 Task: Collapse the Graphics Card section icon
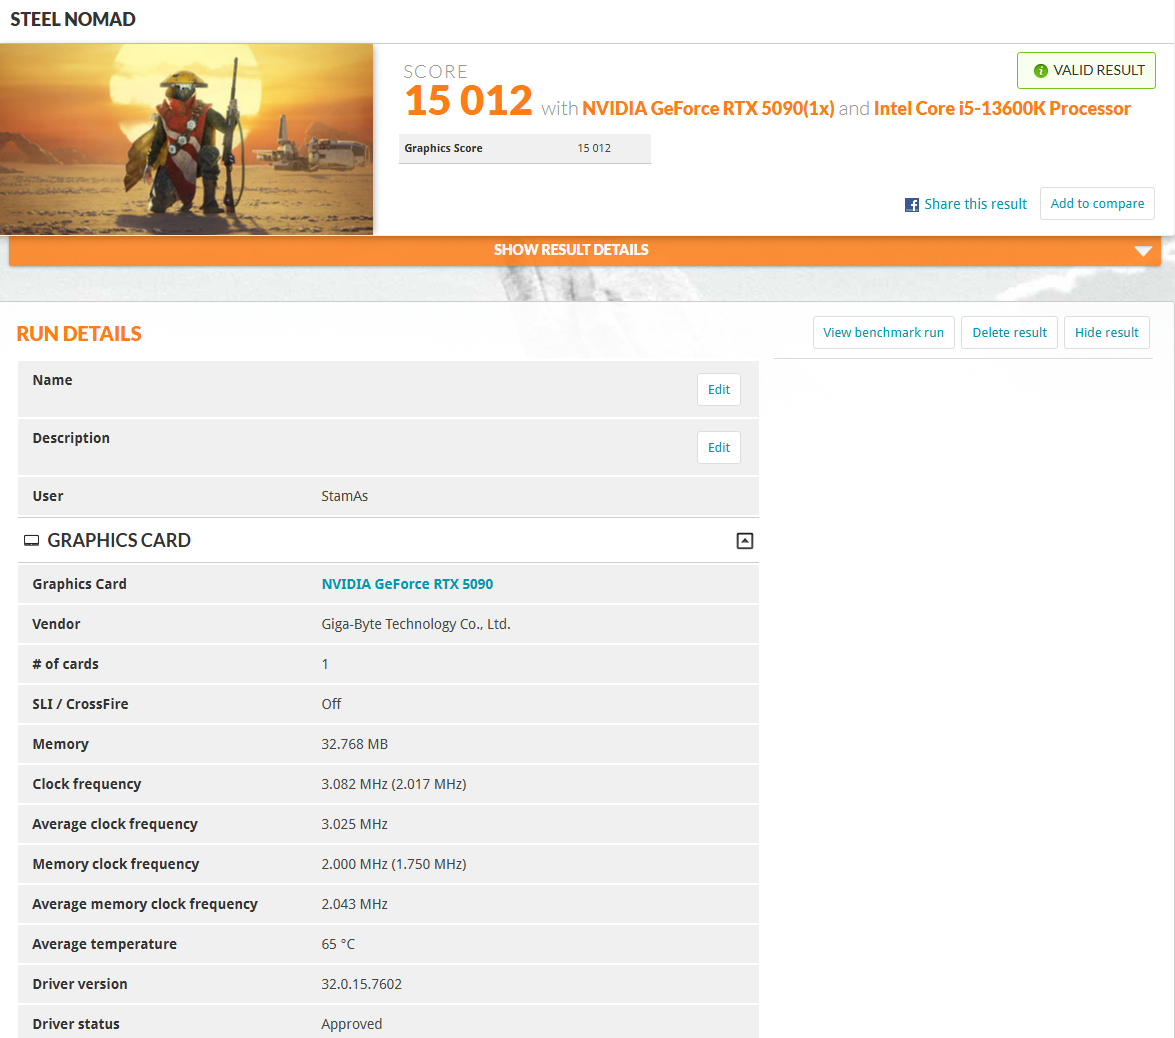(x=744, y=541)
